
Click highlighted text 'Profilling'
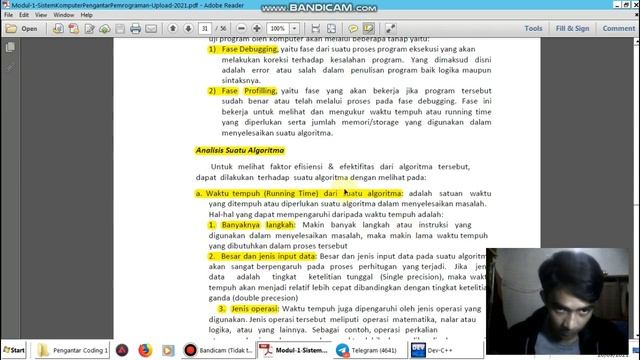click(260, 91)
